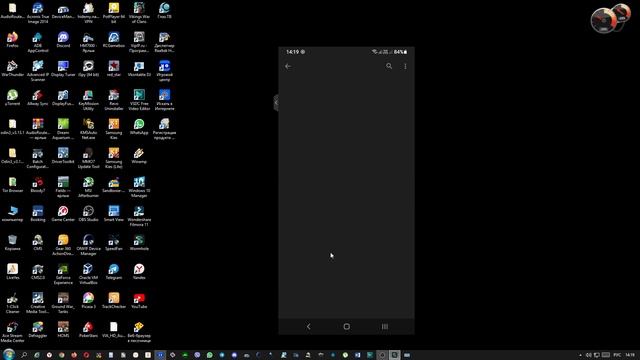Select the YouTube desktop shortcut

(x=139, y=301)
